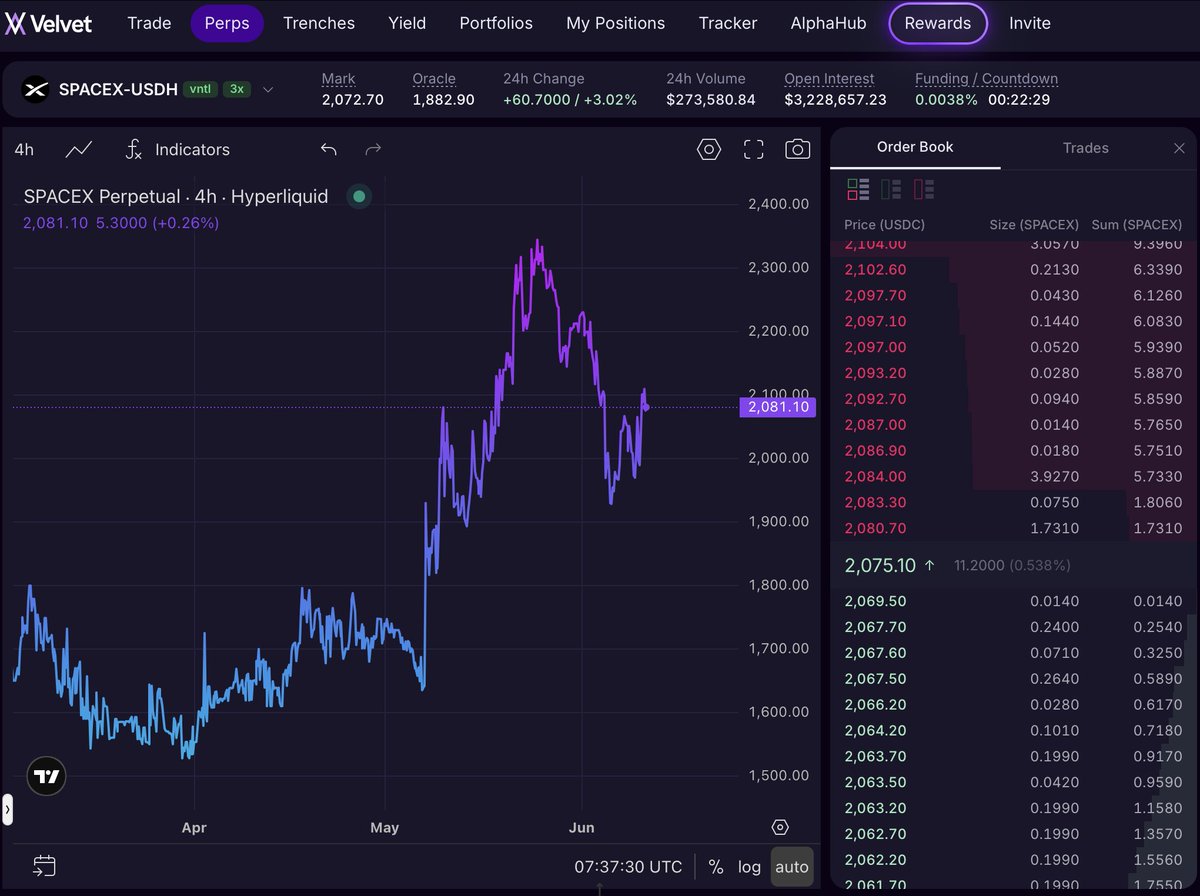Click the SPACEX Perpetual chart title
This screenshot has height=896, width=1200.
[176, 196]
